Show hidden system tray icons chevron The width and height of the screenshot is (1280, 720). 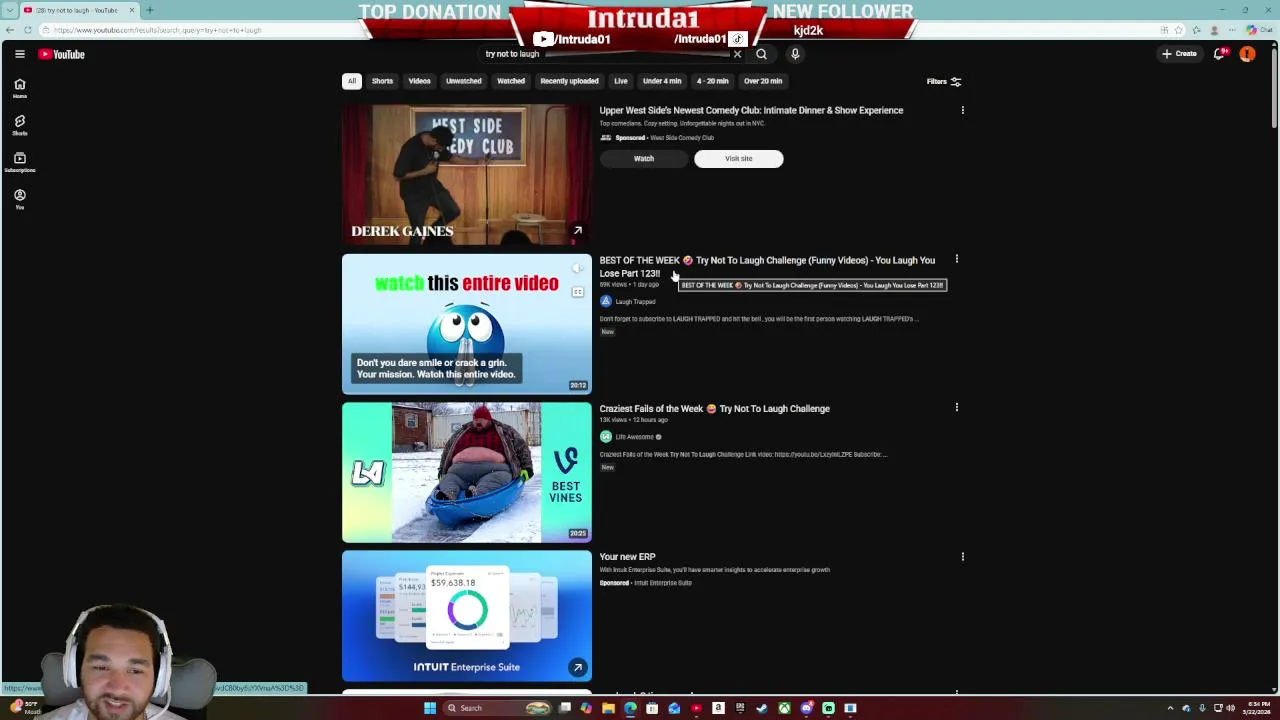tap(1170, 708)
